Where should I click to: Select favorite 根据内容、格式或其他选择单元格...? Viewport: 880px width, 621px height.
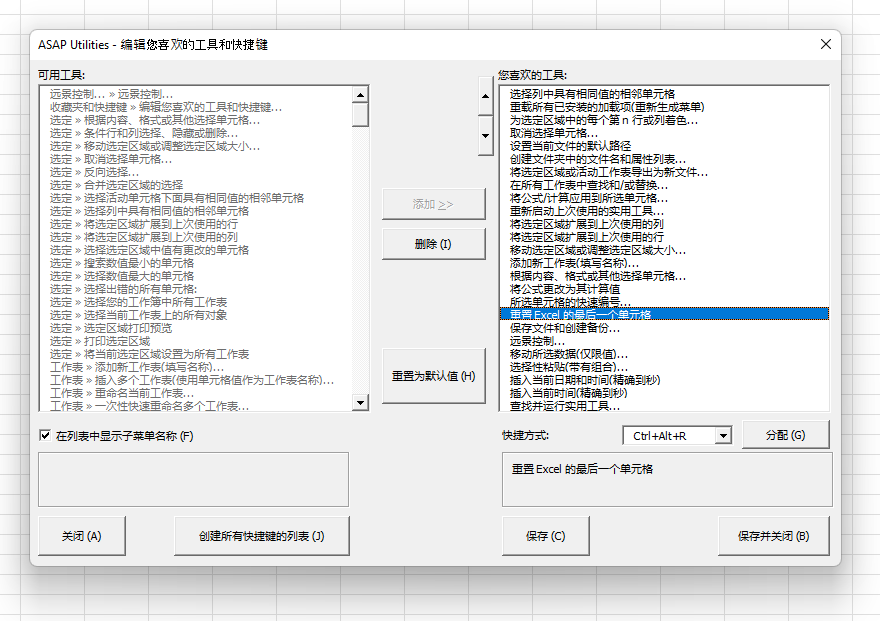pyautogui.click(x=598, y=276)
